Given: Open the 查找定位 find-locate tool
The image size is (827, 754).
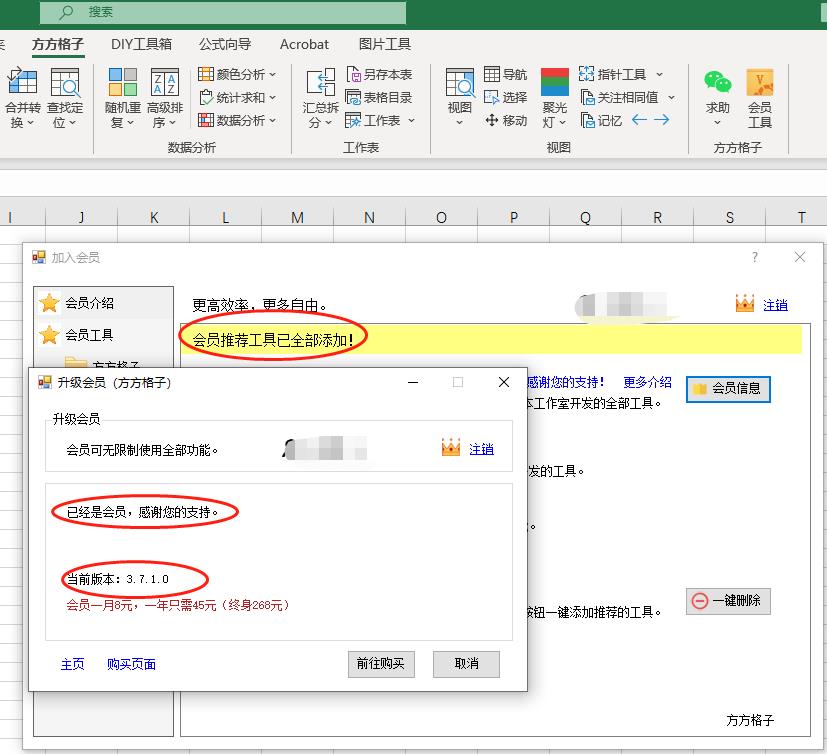Looking at the screenshot, I should [x=65, y=98].
